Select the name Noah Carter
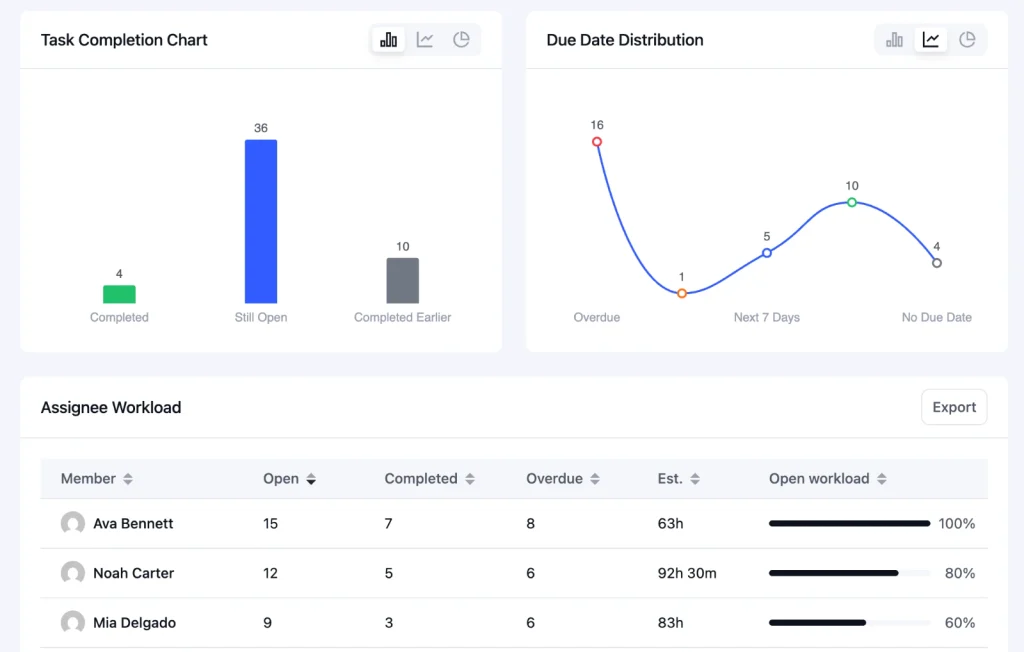1024x652 pixels. [134, 573]
